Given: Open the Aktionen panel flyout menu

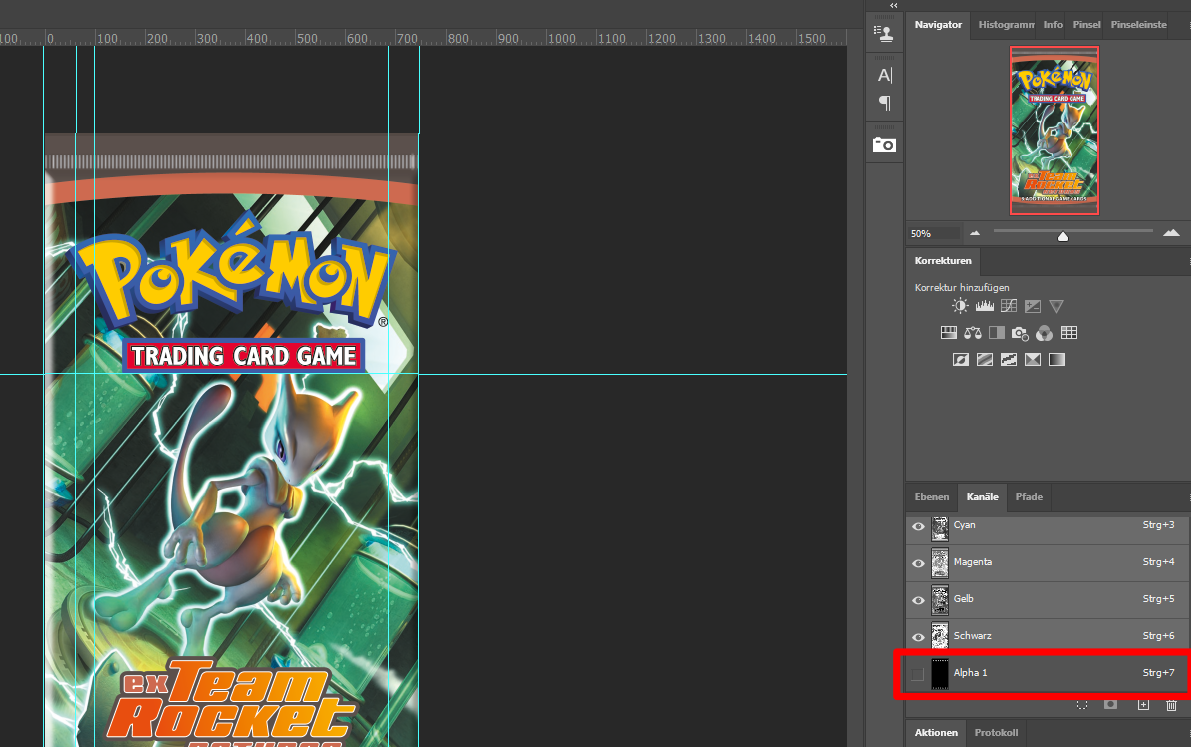Looking at the screenshot, I should [1189, 733].
